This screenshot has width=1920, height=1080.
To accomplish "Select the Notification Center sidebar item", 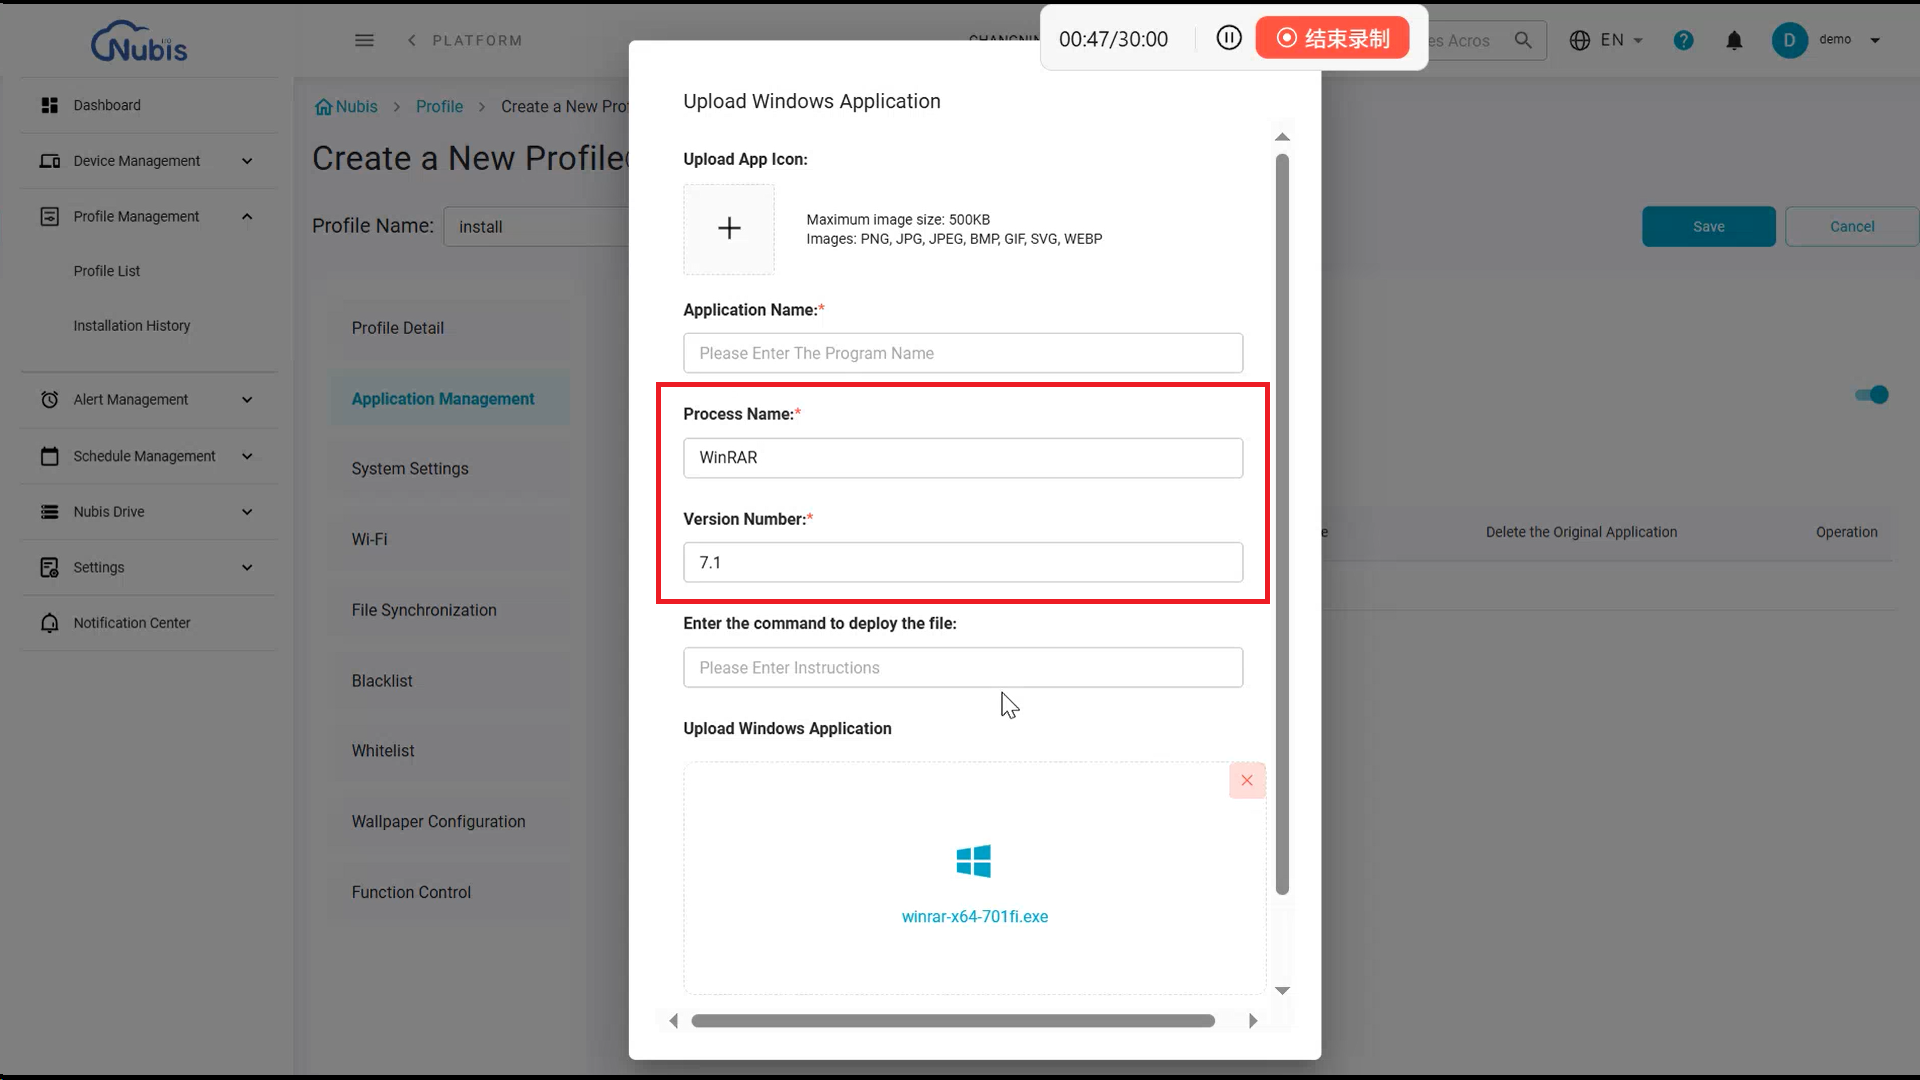I will coord(131,623).
